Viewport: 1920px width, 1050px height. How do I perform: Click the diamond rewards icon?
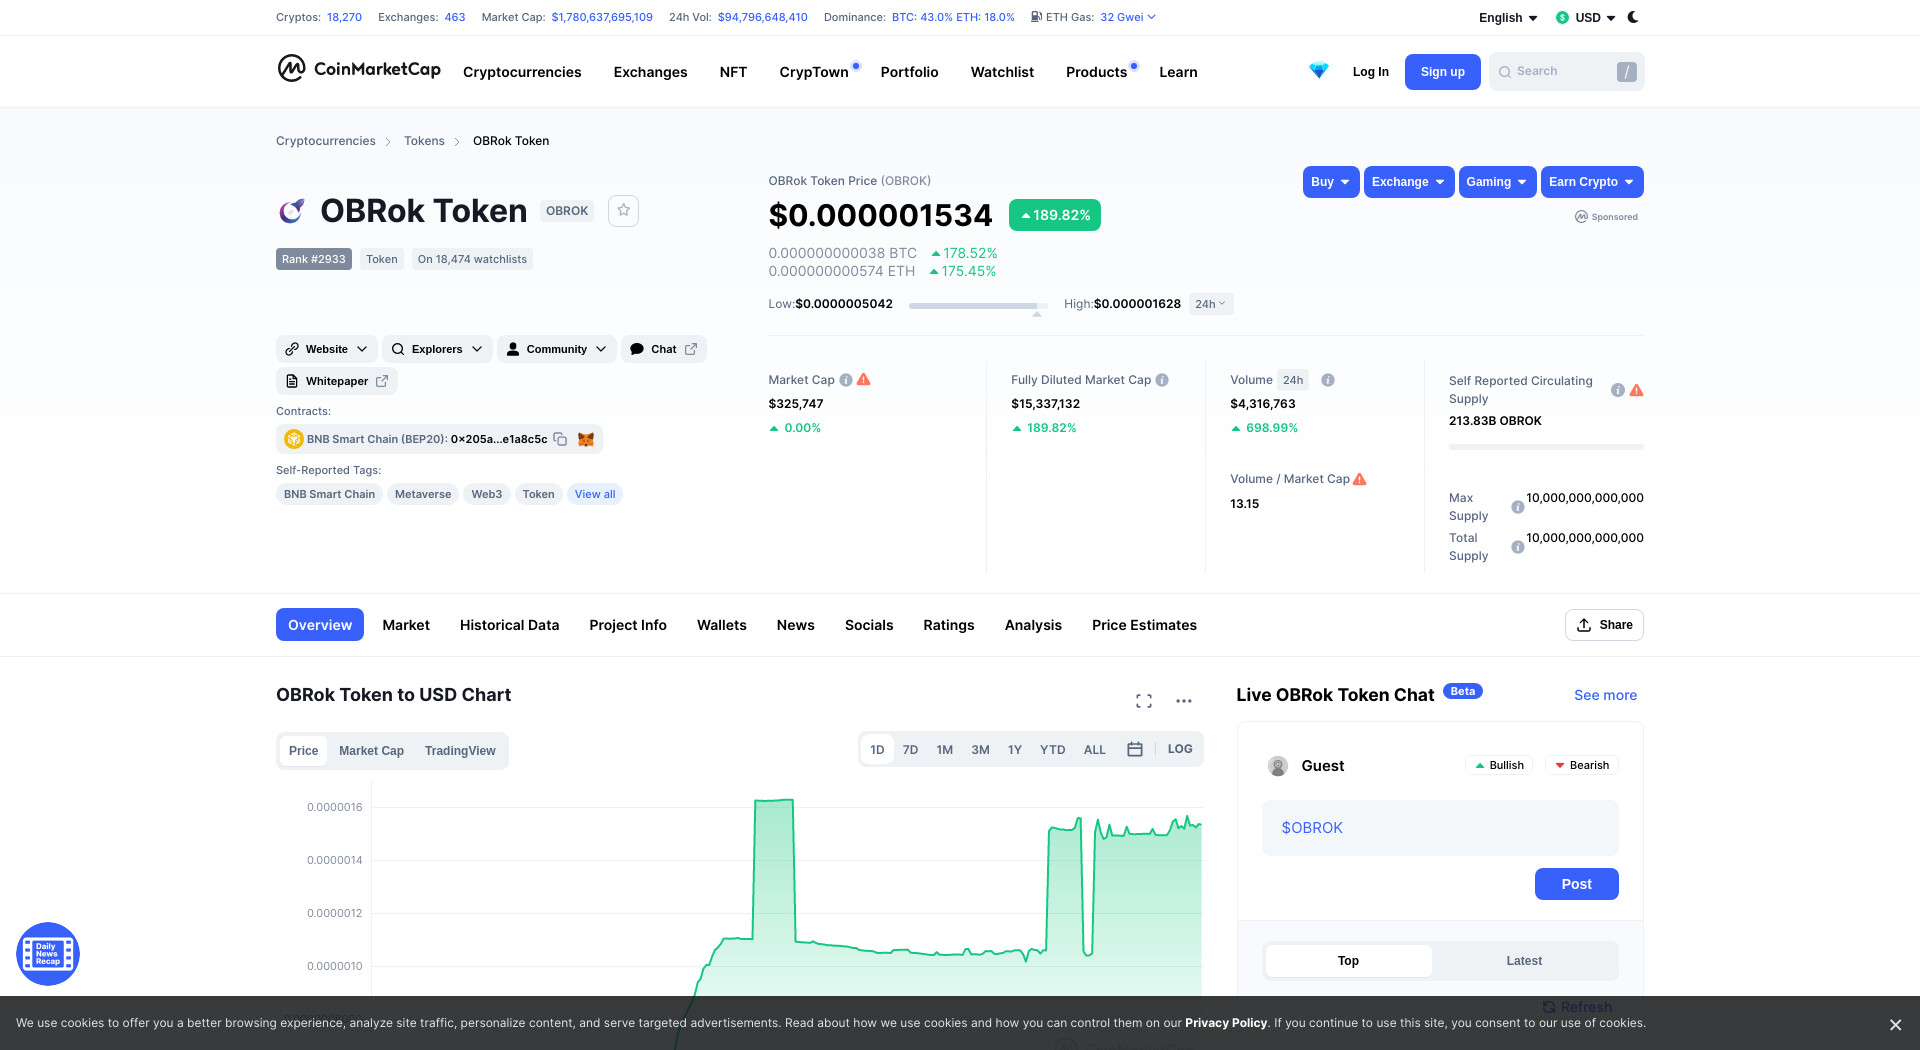[x=1319, y=71]
